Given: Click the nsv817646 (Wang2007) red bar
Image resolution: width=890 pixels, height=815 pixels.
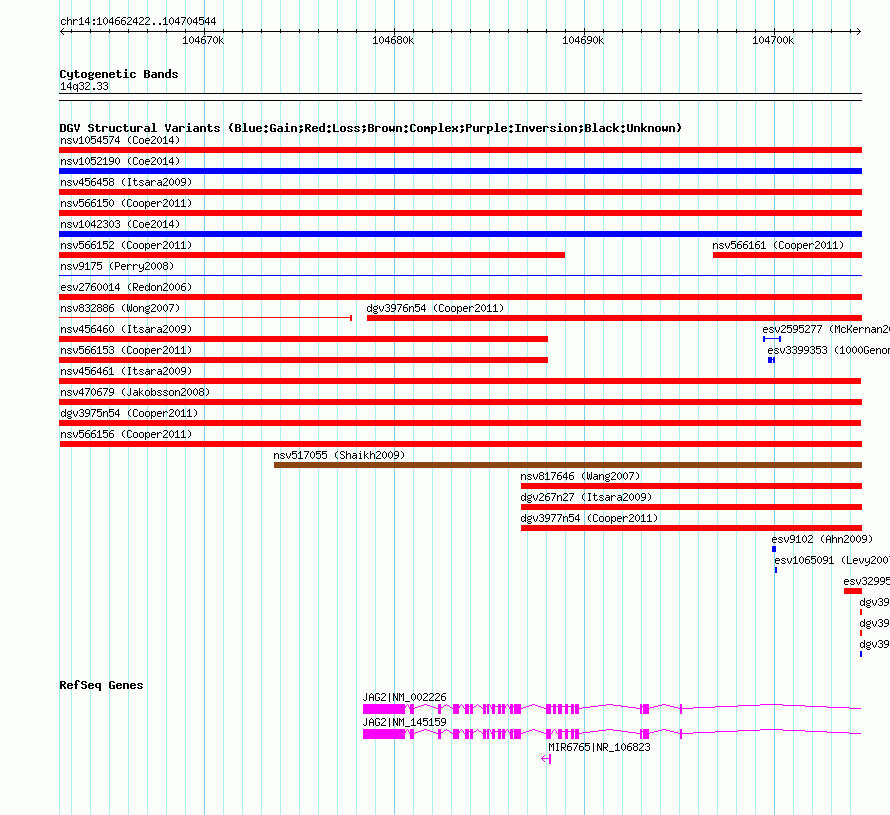Looking at the screenshot, I should [691, 486].
